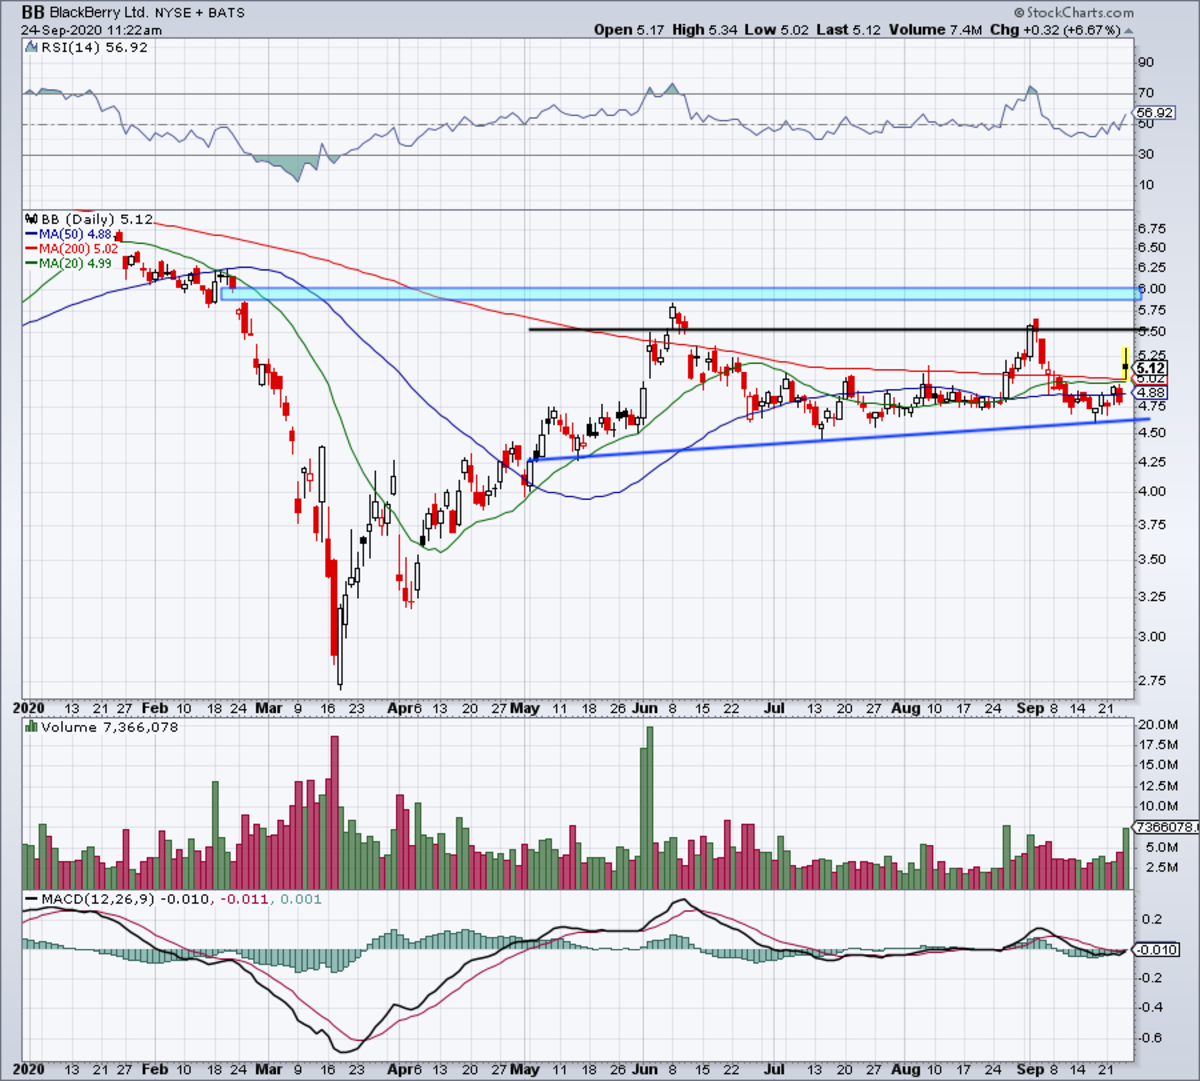Click the light blue resistance zone near 6.00
This screenshot has height=1081, width=1200.
680,293
